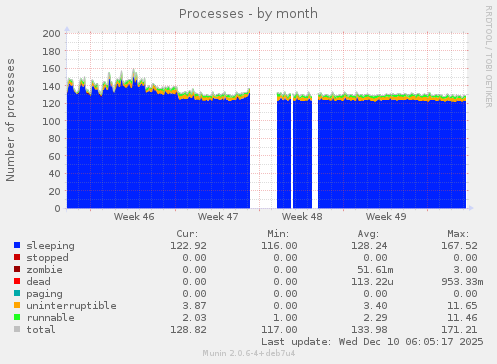Click the zombie legend color swatch
Viewport: 497px width, 364px height.
[17, 269]
